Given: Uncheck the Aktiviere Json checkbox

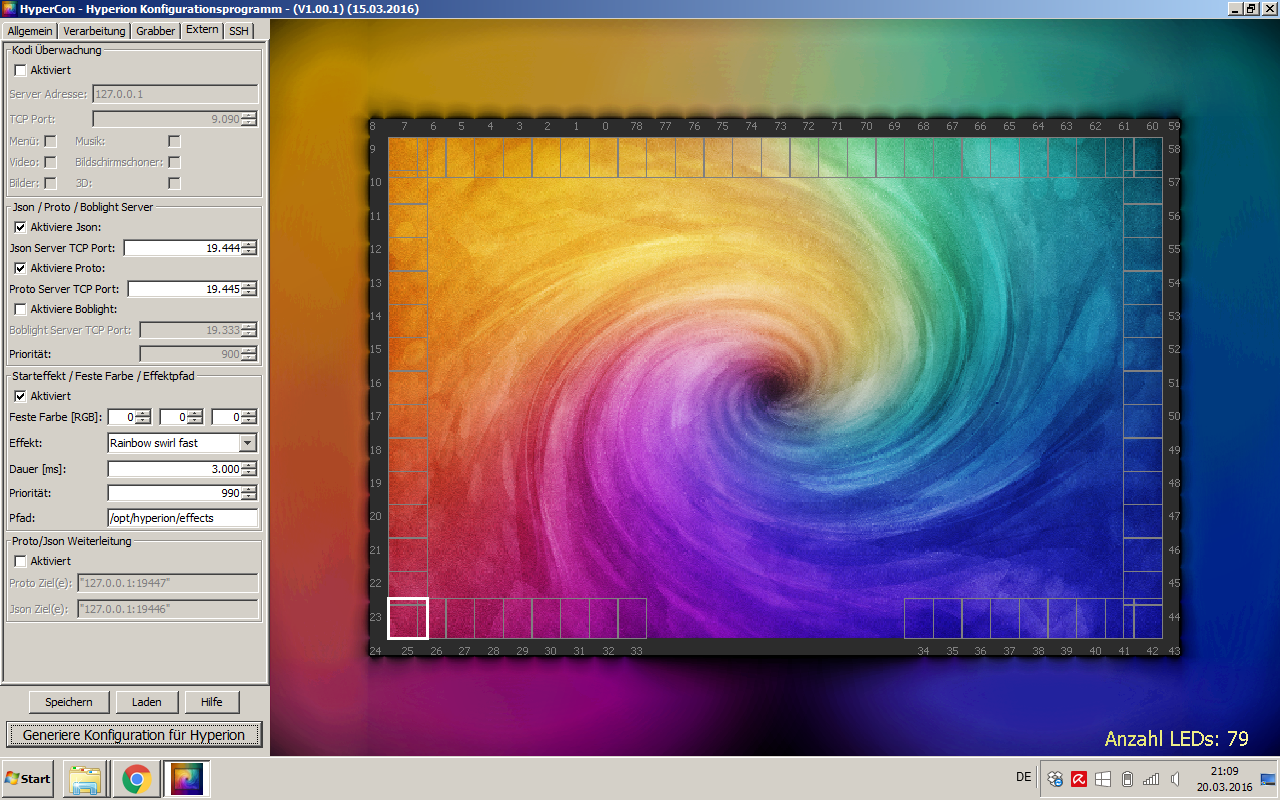Looking at the screenshot, I should coord(20,228).
